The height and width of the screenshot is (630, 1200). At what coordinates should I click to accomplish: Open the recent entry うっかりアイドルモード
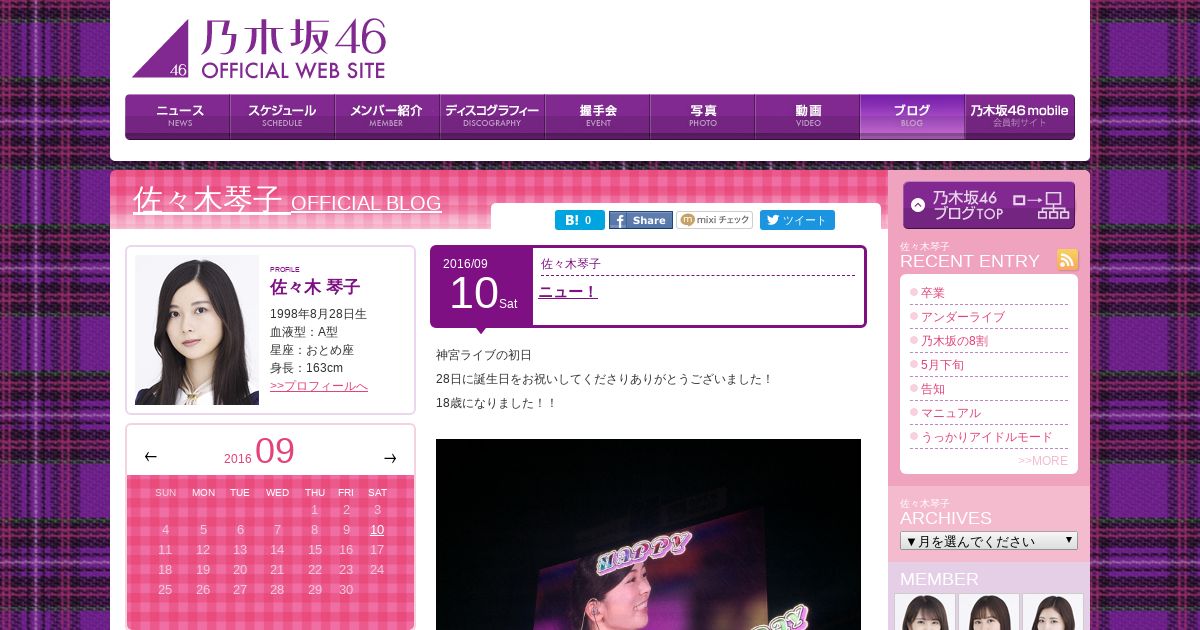[987, 437]
